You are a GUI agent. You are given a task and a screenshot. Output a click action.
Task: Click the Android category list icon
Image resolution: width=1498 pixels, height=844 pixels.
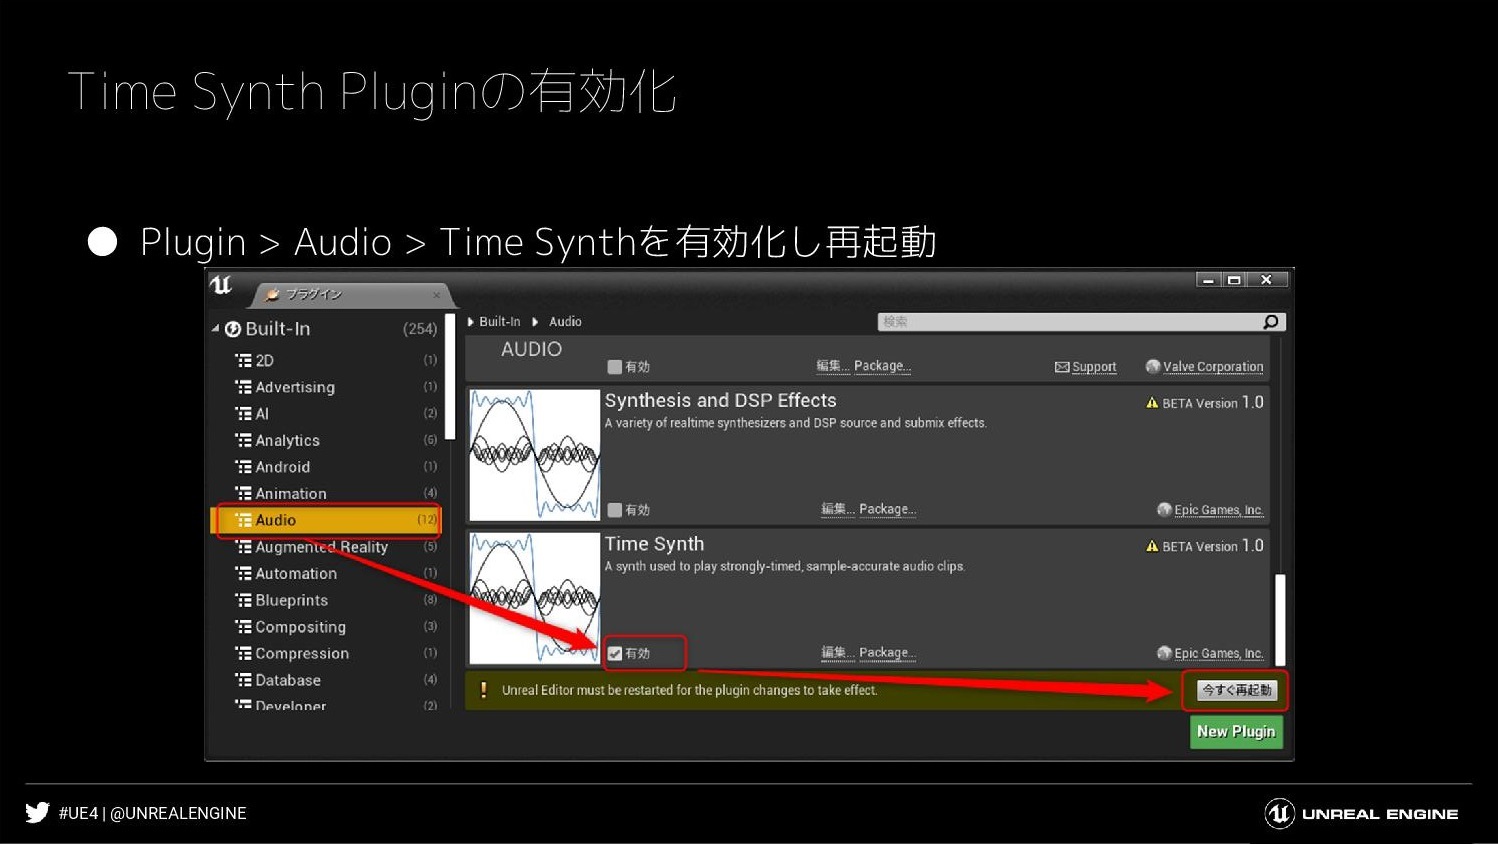pos(243,467)
